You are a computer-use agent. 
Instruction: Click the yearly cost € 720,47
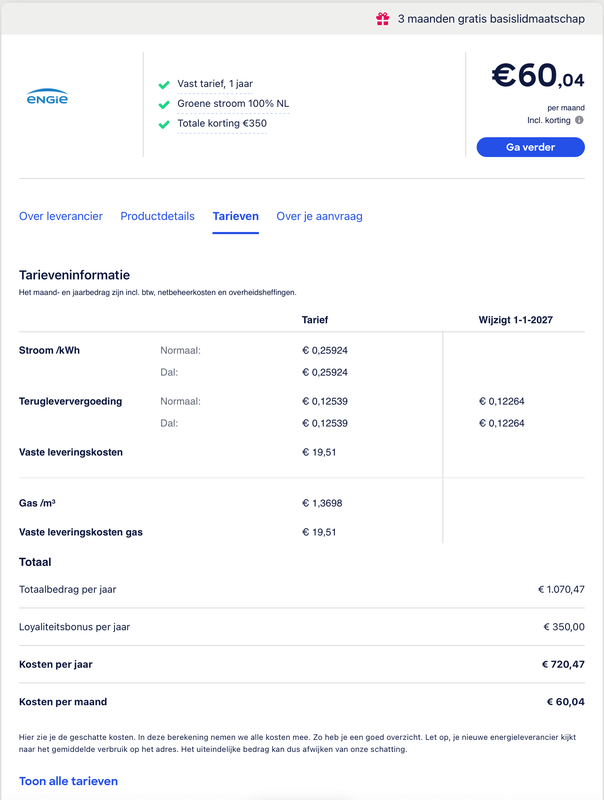pyautogui.click(x=563, y=664)
